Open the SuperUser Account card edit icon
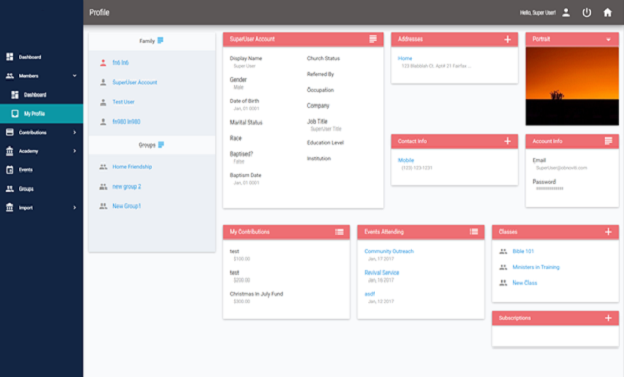The image size is (624, 377). coord(373,39)
